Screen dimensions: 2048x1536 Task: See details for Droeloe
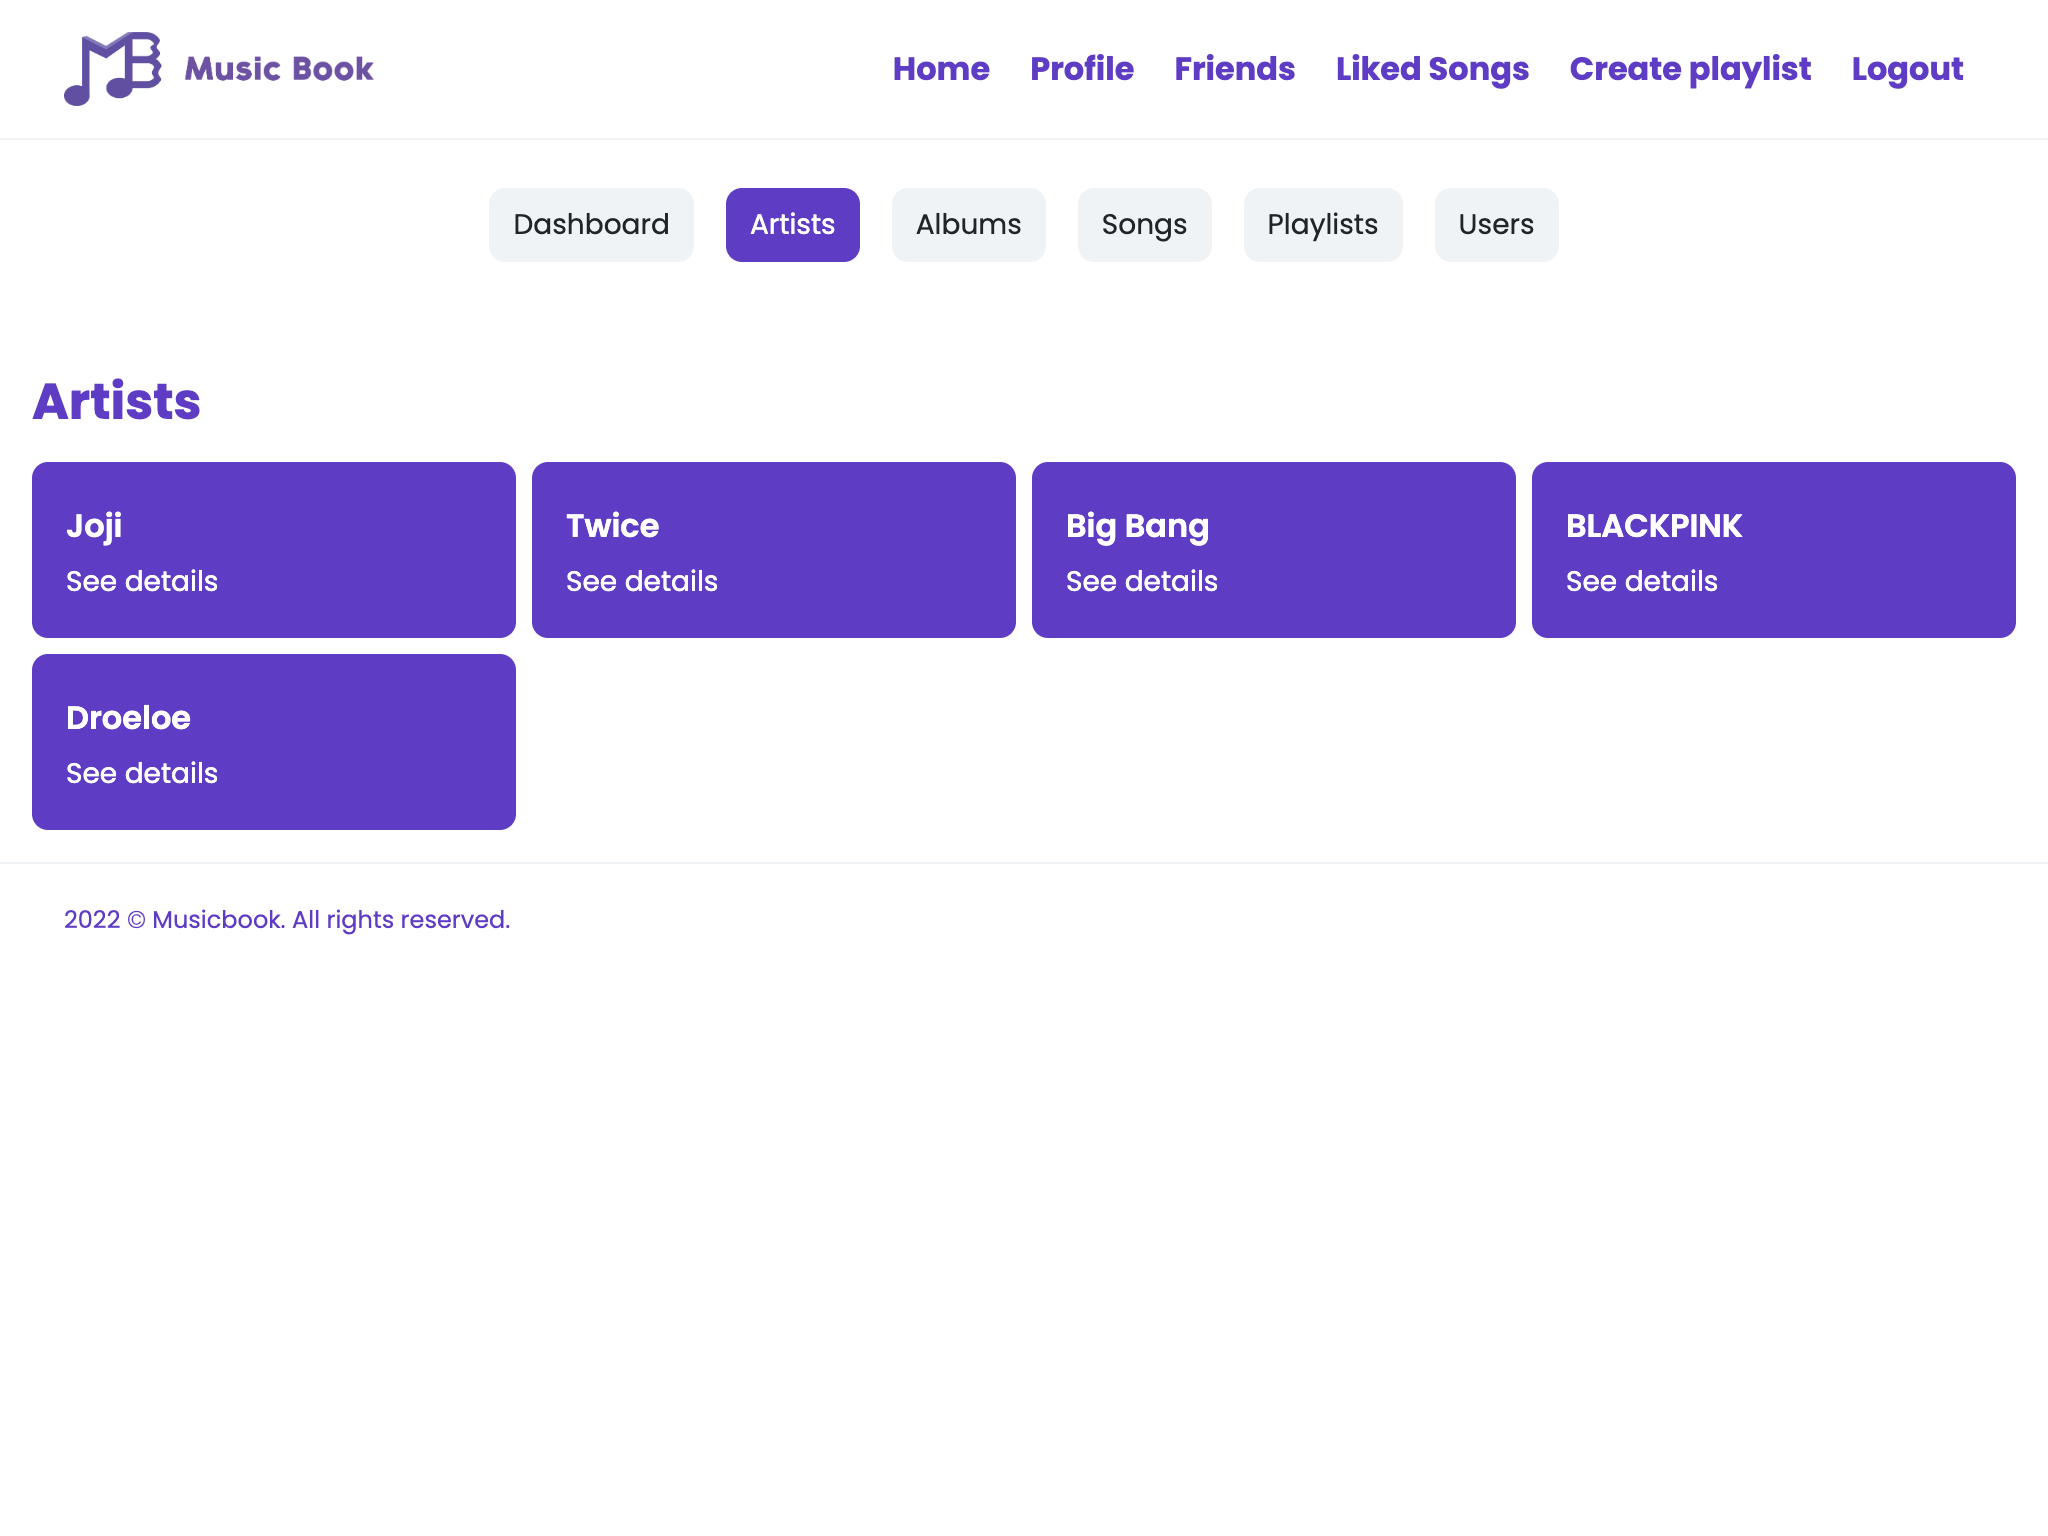pyautogui.click(x=142, y=773)
